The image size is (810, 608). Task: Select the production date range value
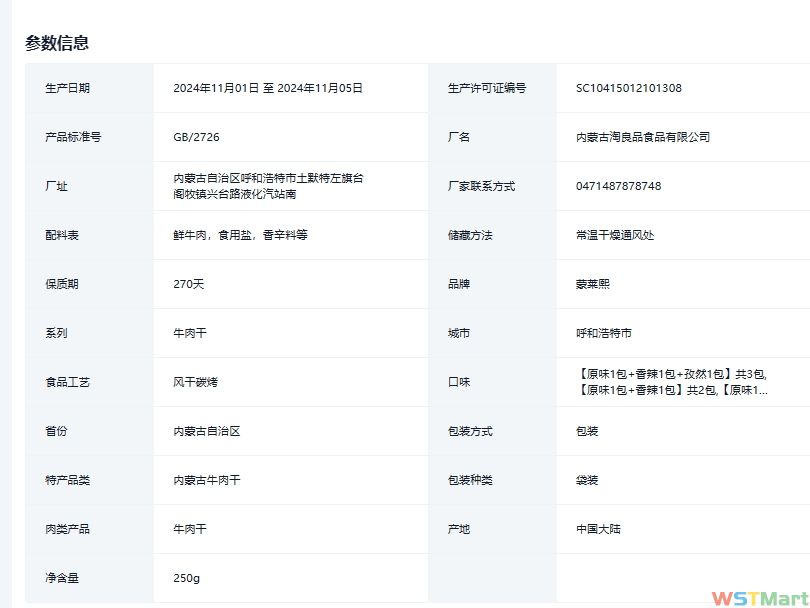(267, 88)
